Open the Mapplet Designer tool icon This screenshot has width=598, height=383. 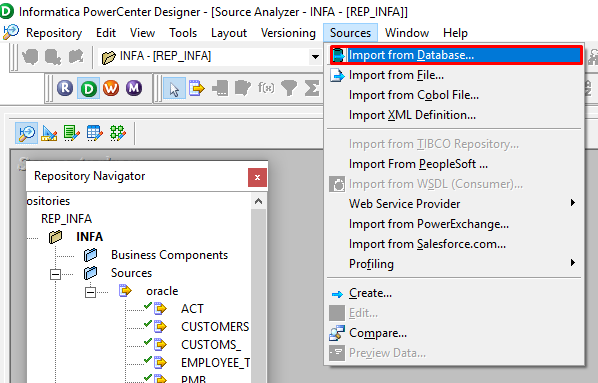(95, 133)
